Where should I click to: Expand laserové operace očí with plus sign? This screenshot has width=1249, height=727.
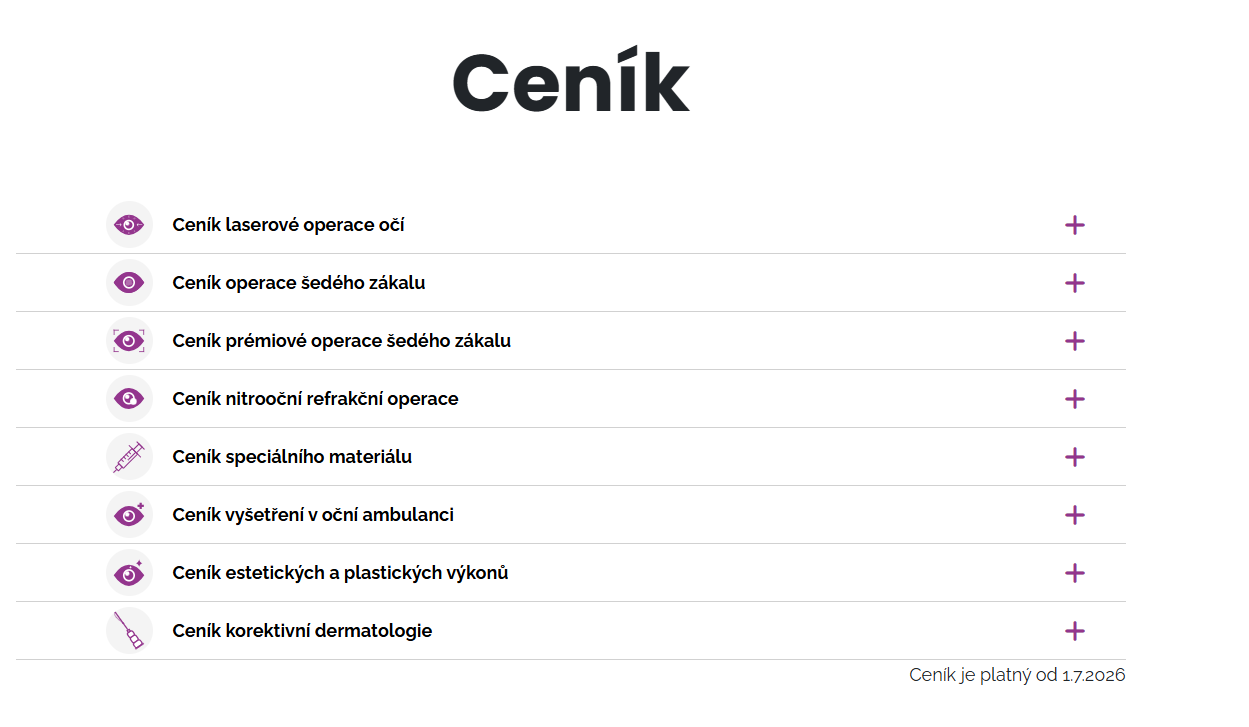coord(1075,225)
